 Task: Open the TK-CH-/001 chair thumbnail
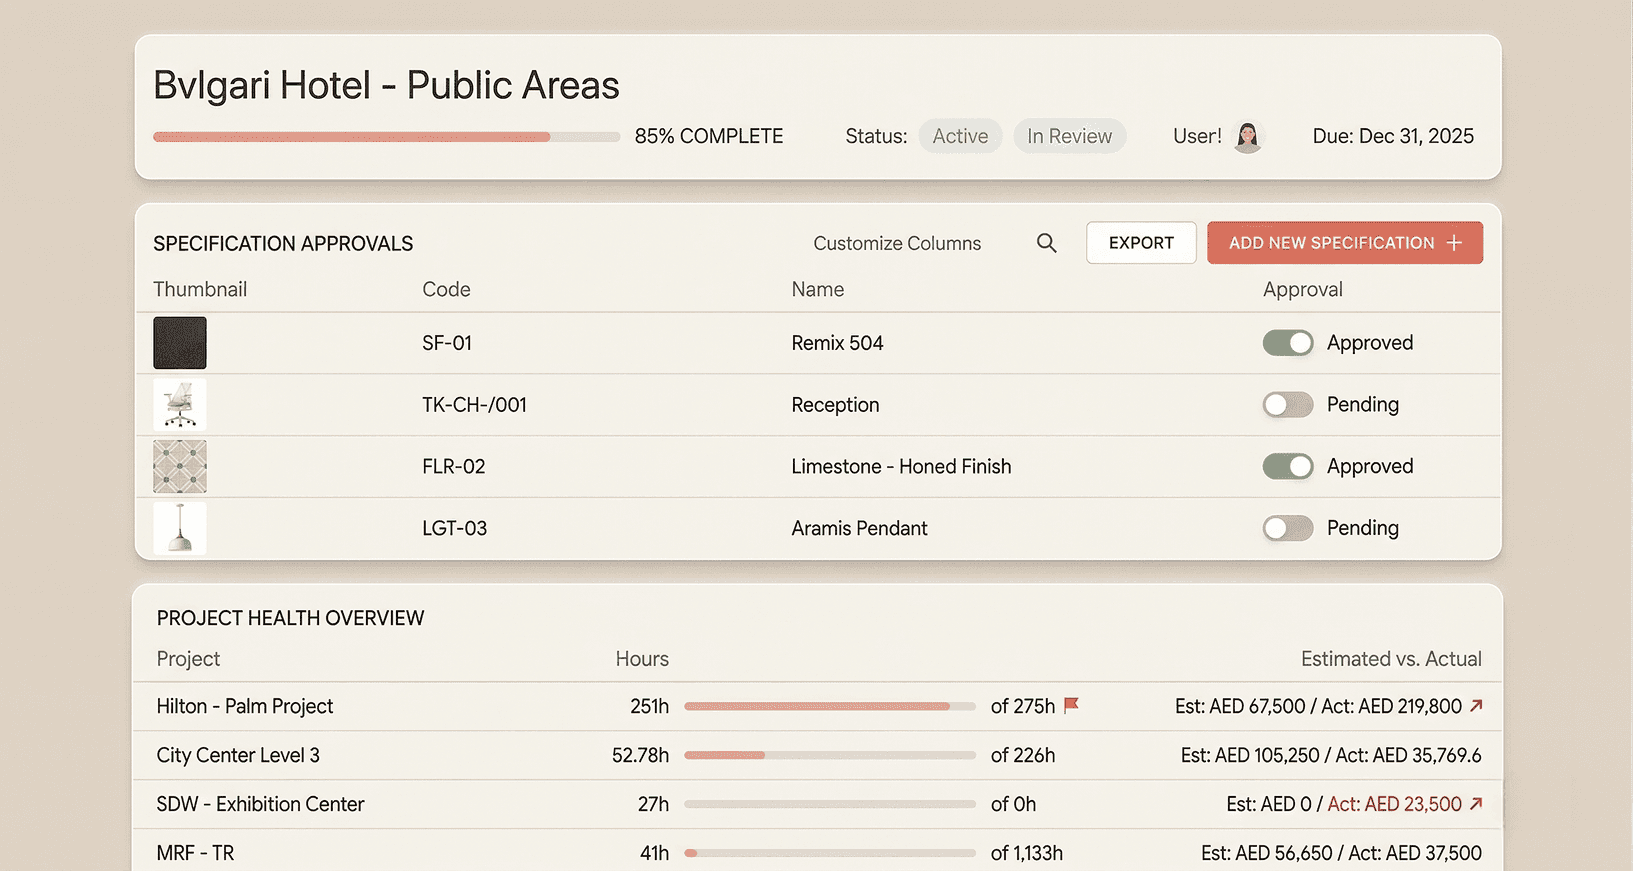180,405
